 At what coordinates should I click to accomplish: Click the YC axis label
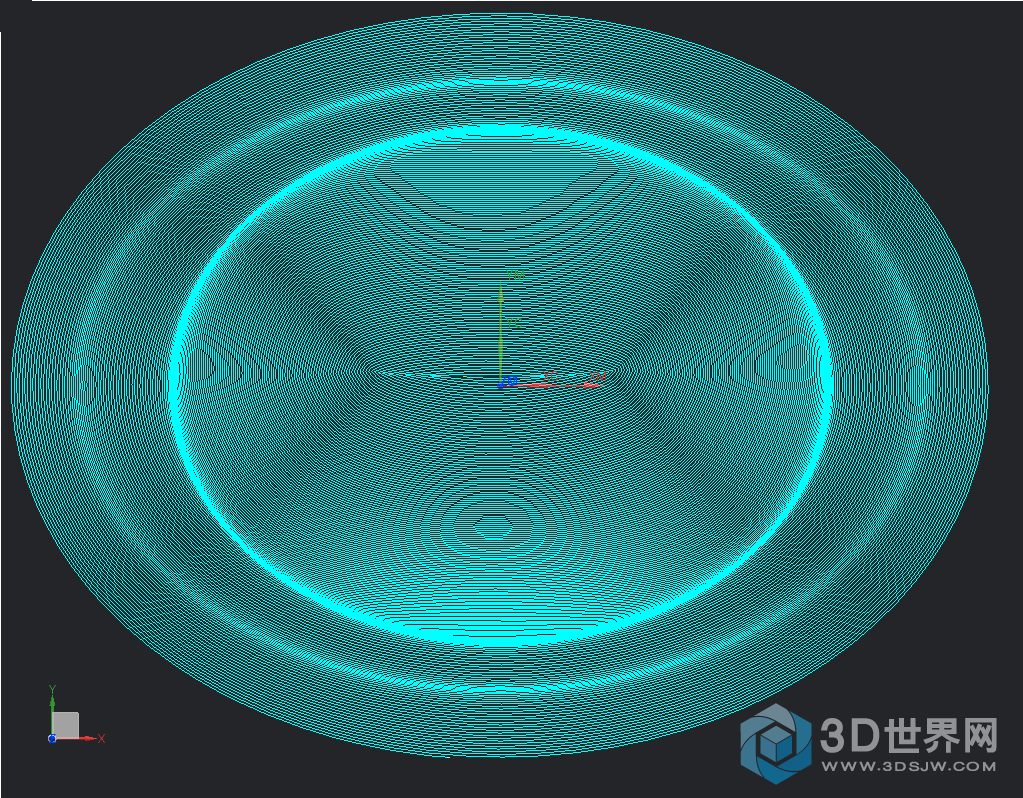[x=514, y=323]
